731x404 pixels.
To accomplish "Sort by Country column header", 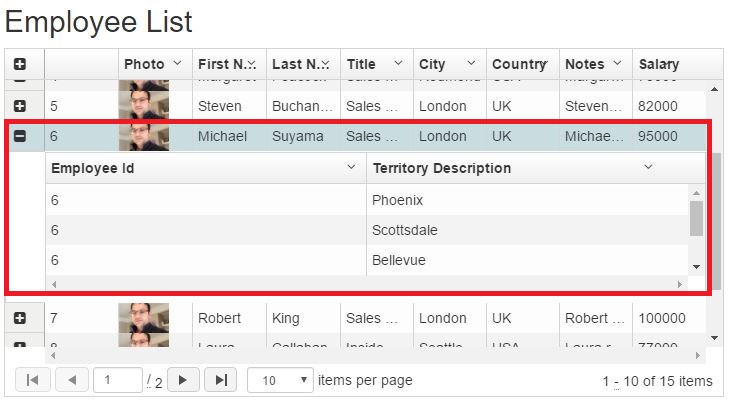I will [518, 64].
